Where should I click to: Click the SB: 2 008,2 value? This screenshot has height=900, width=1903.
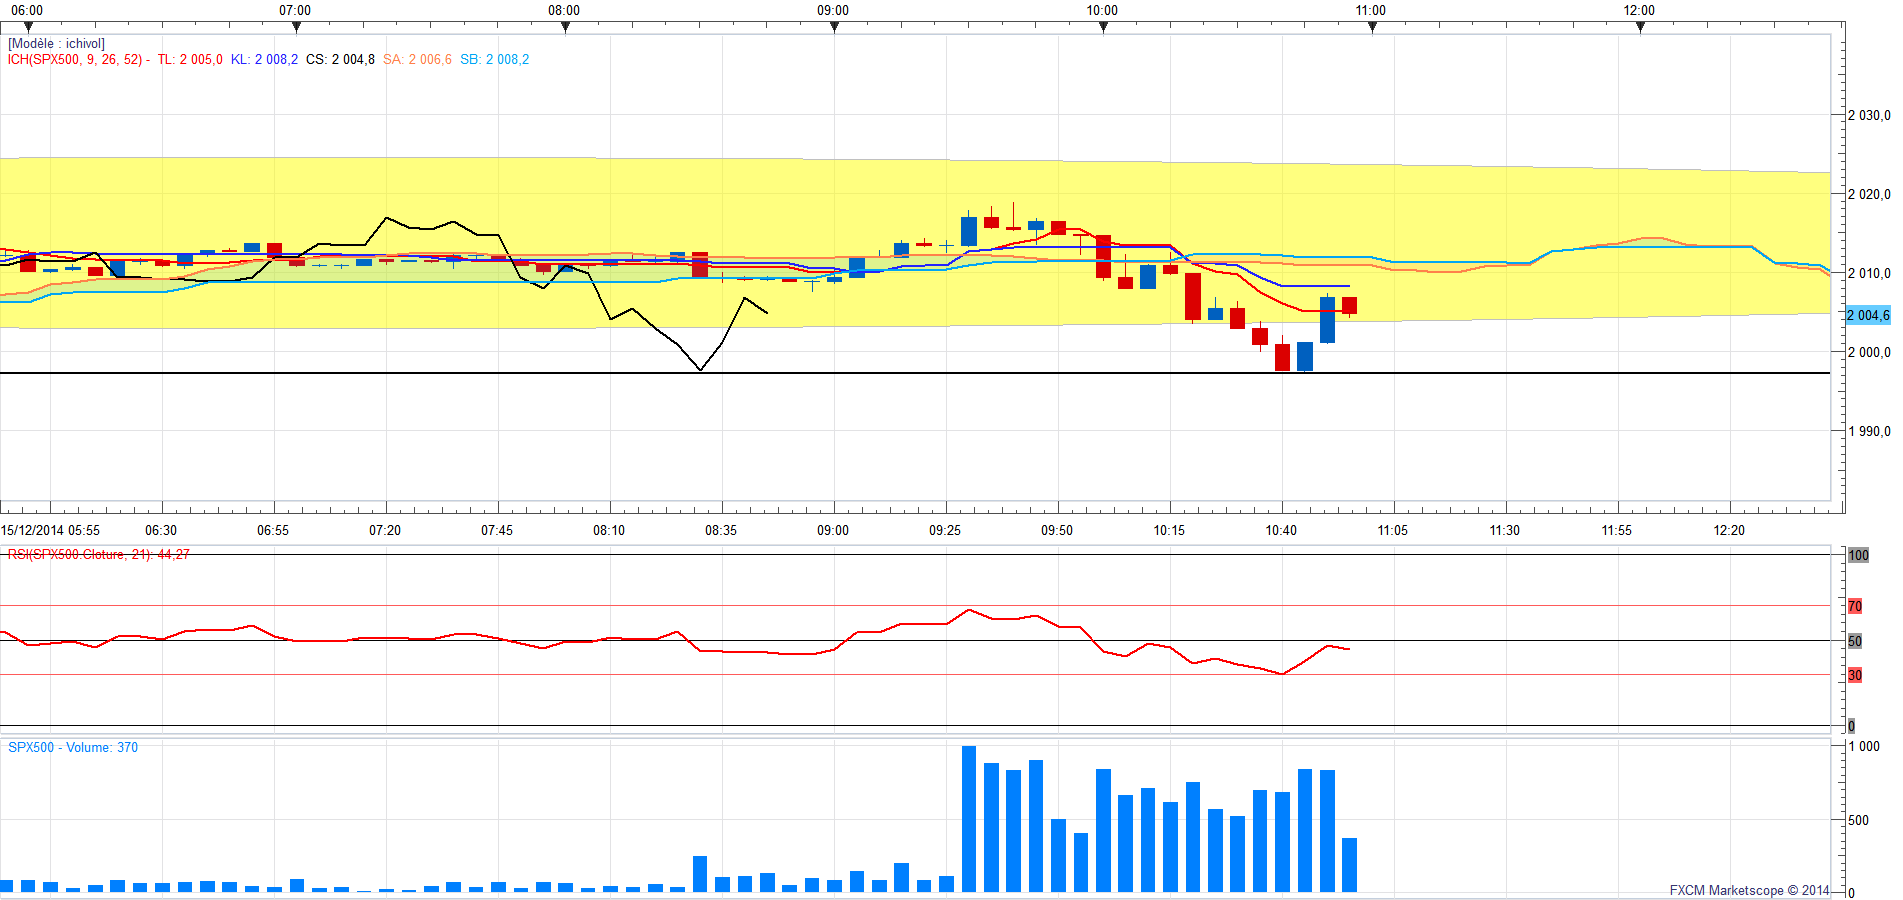point(494,60)
